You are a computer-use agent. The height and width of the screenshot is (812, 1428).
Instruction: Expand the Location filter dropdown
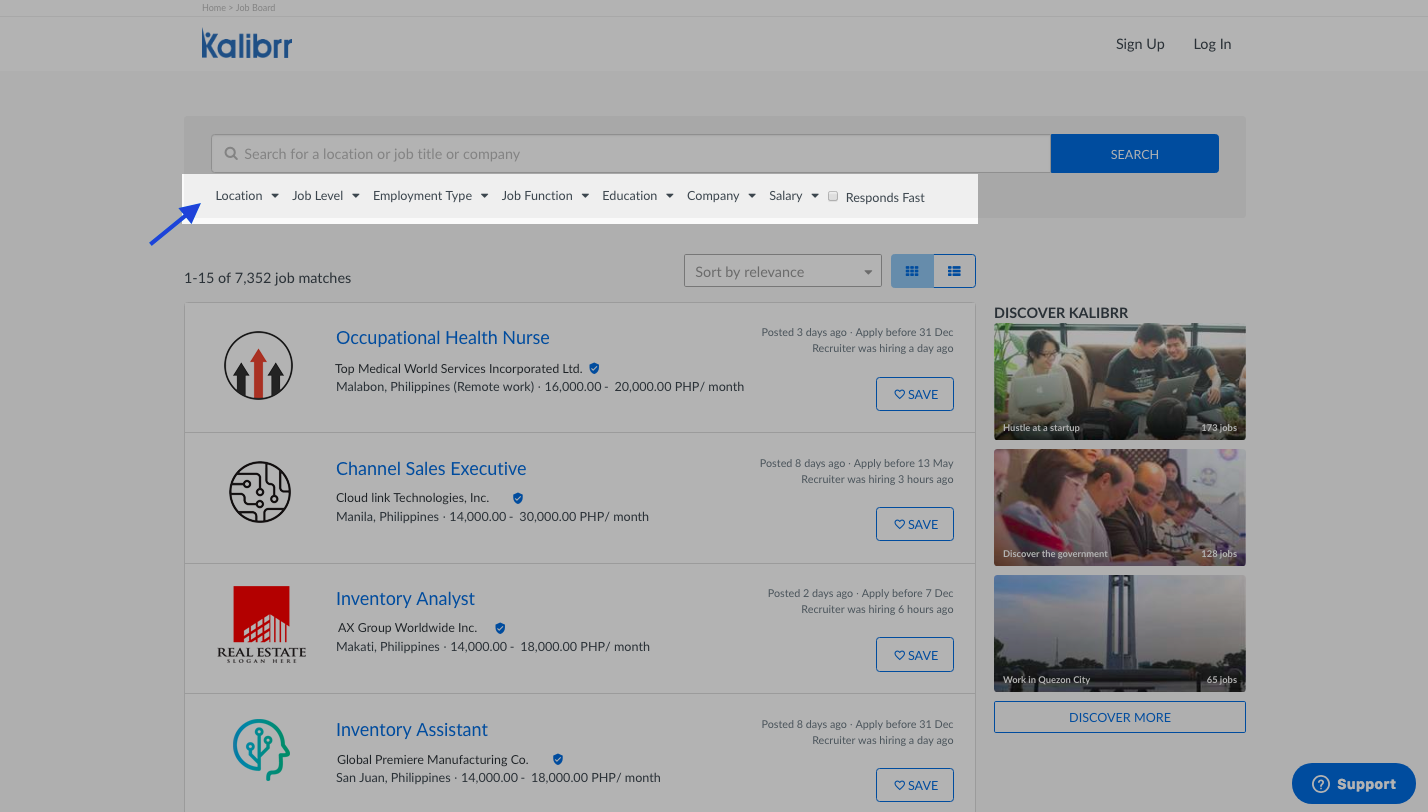pos(247,196)
